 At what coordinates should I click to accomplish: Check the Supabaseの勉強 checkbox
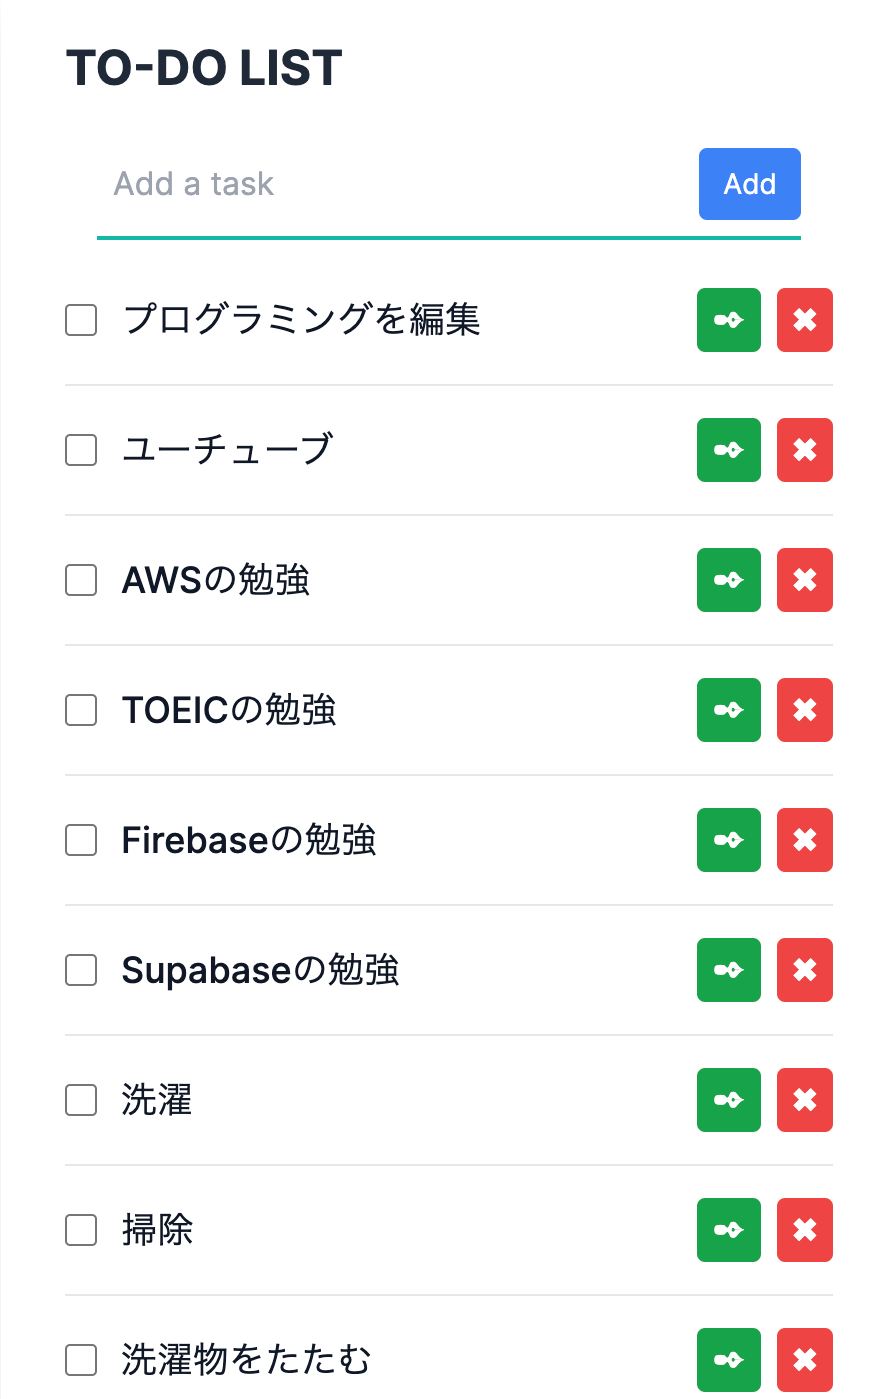coord(81,970)
